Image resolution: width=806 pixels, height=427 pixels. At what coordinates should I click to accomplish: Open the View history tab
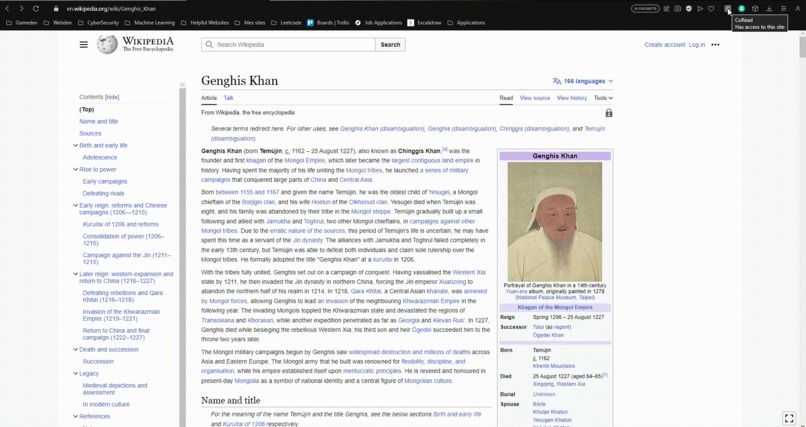click(x=572, y=98)
